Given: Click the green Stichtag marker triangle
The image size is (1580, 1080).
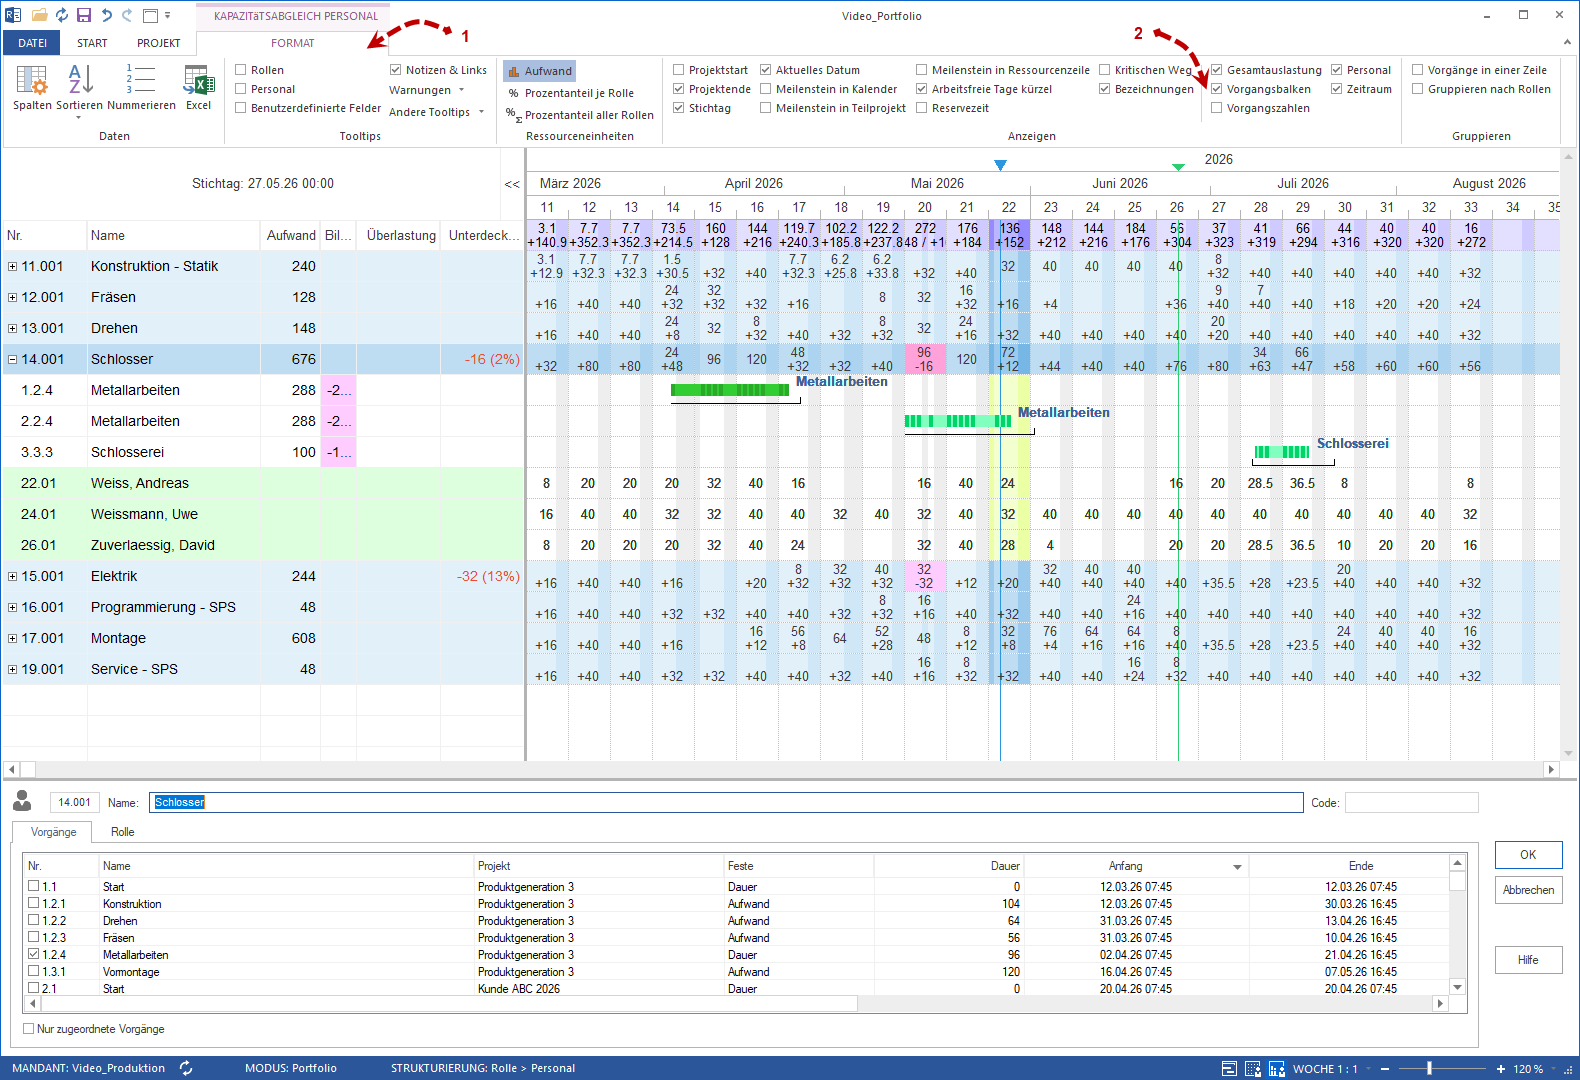Looking at the screenshot, I should [1178, 167].
